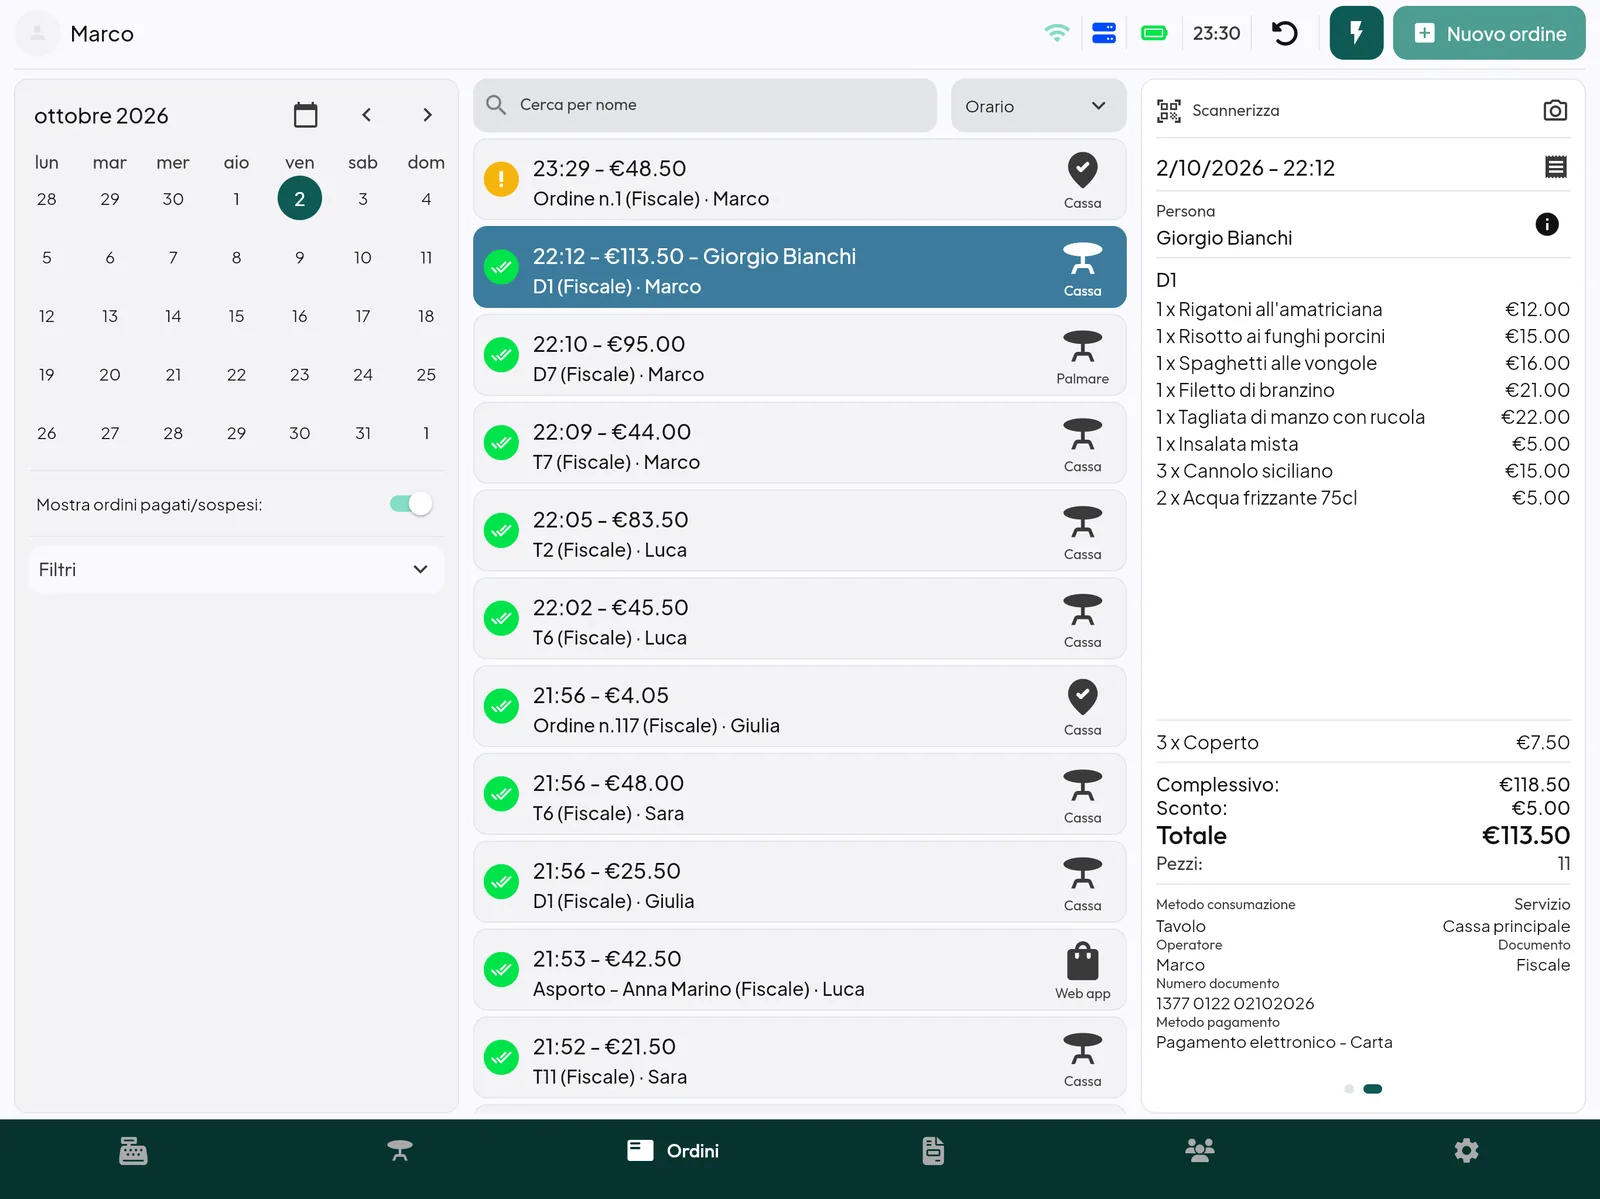Viewport: 1600px width, 1199px height.
Task: Open customers tab in bottom bar
Action: [1200, 1151]
